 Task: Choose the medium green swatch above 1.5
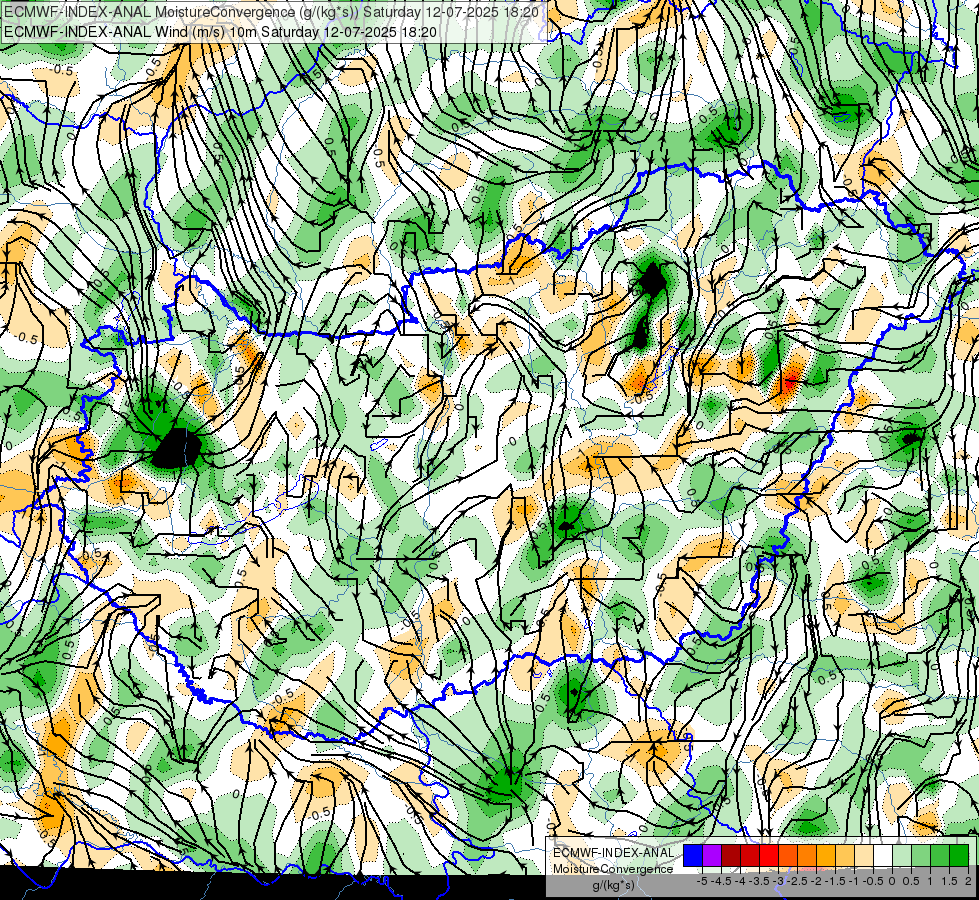940,856
